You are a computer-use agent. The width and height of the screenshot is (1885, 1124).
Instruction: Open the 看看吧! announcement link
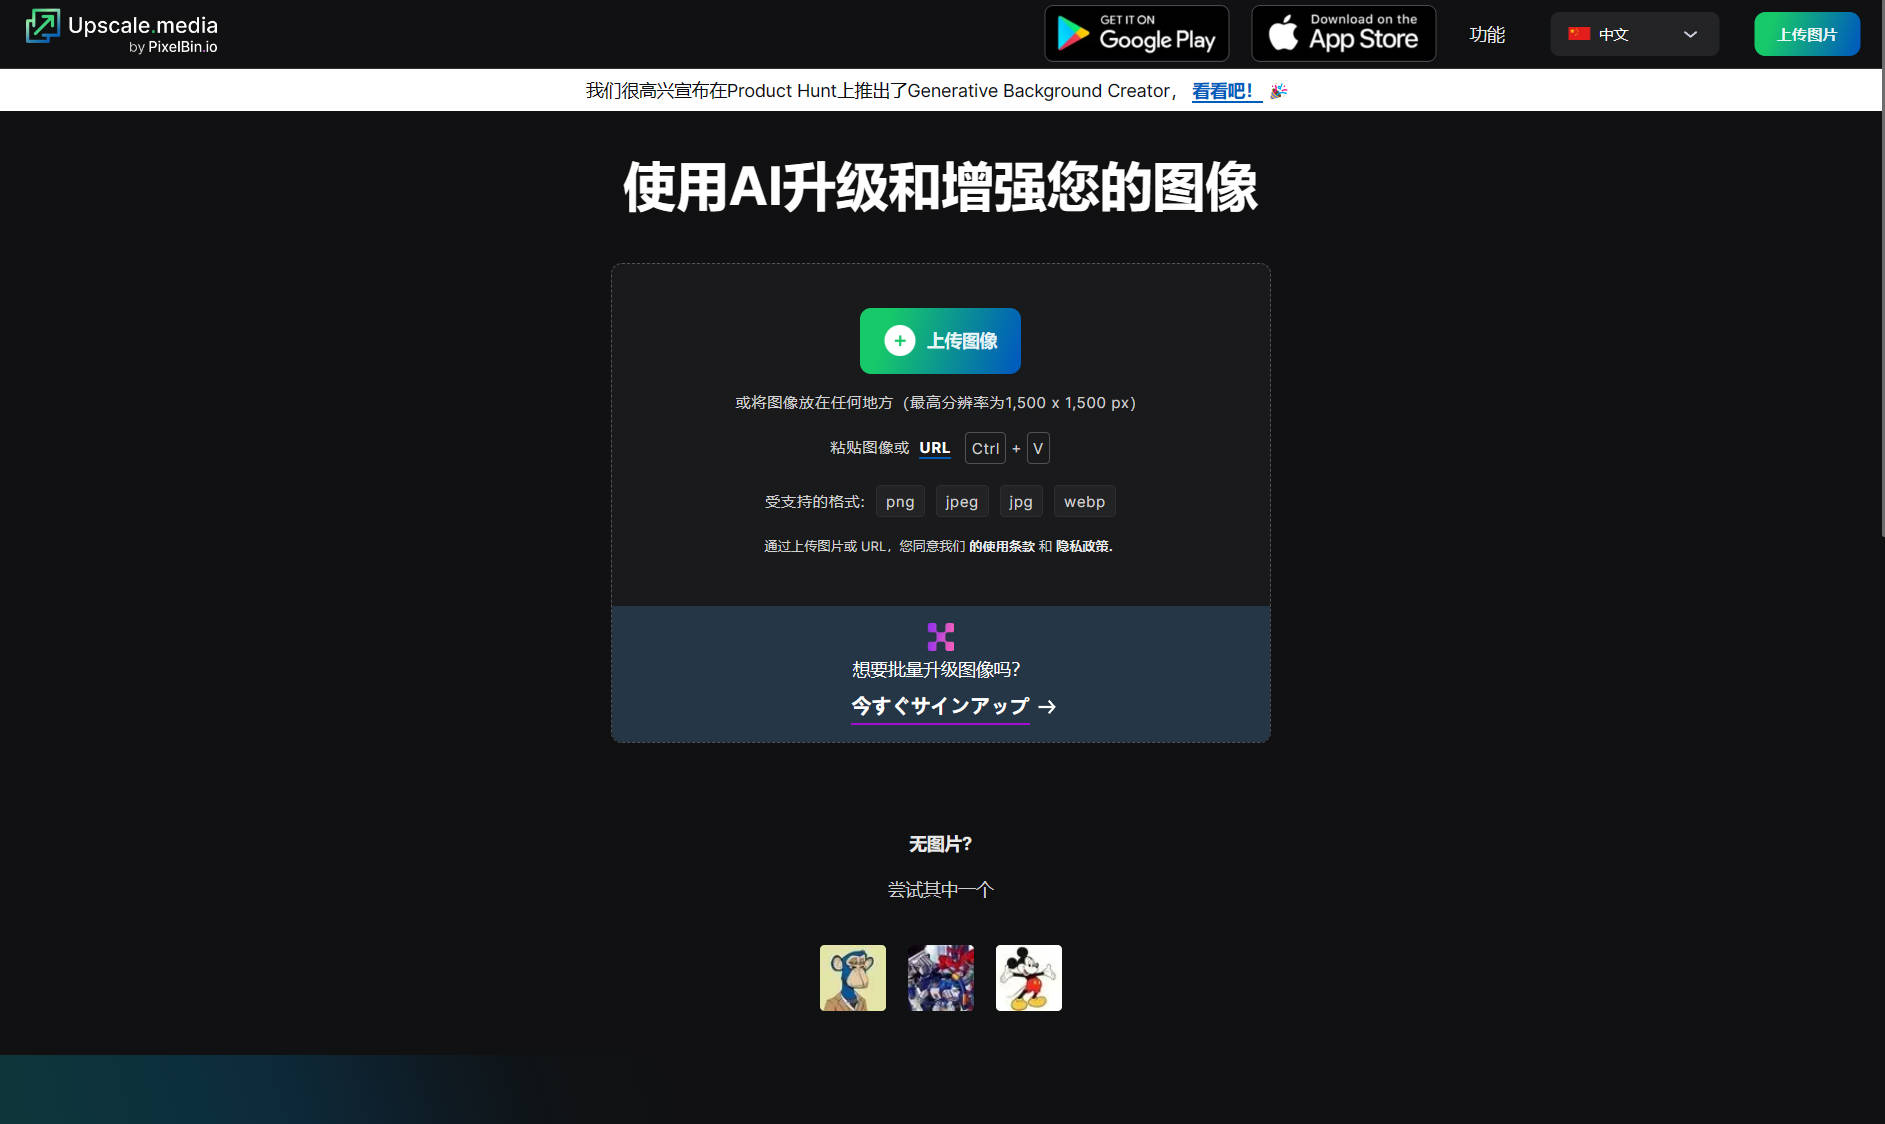[x=1222, y=91]
